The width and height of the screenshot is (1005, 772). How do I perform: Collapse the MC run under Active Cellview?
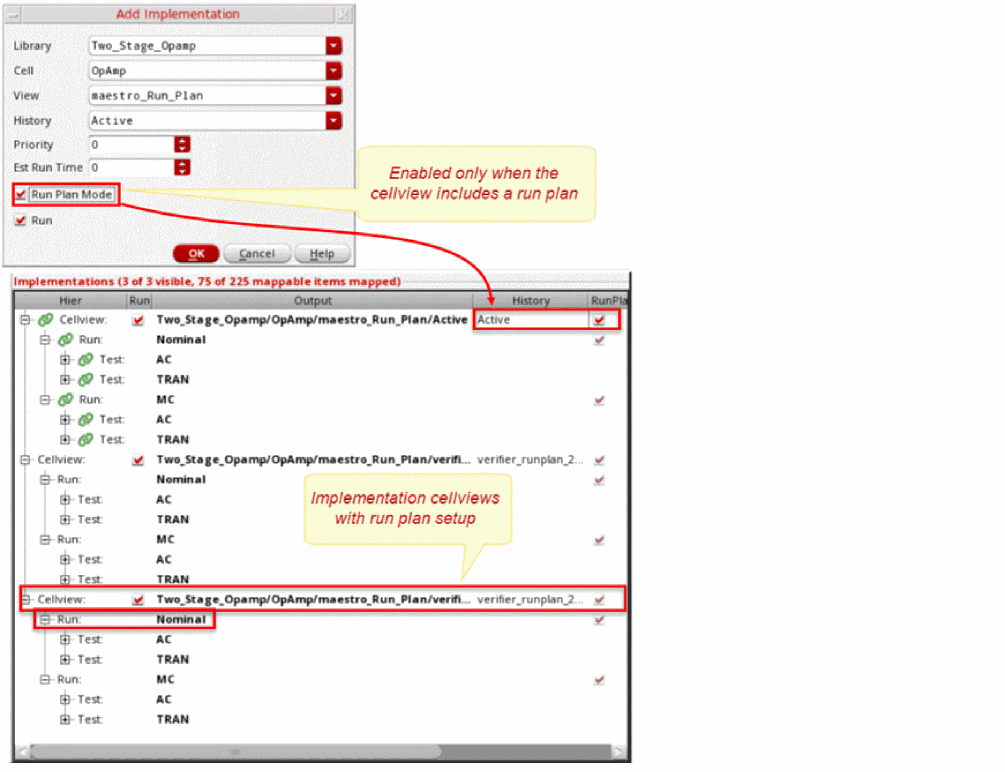coord(45,399)
